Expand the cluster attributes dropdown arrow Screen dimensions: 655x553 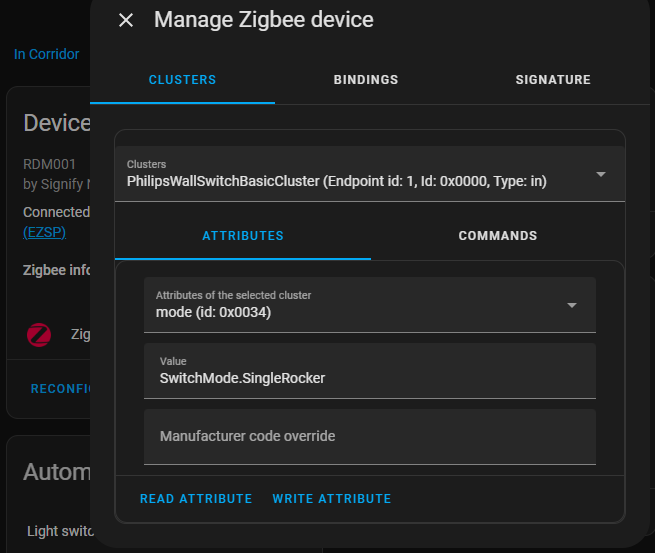(x=572, y=305)
